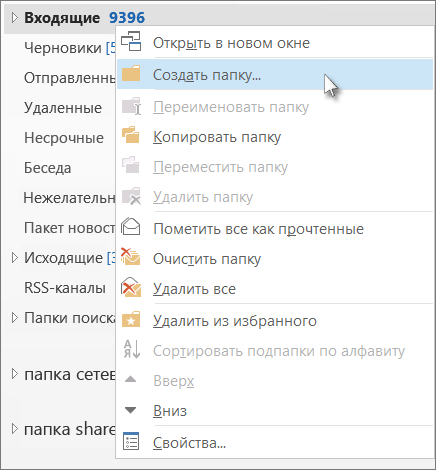The width and height of the screenshot is (436, 470).
Task: Open the Входящие folder
Action: [x=62, y=18]
